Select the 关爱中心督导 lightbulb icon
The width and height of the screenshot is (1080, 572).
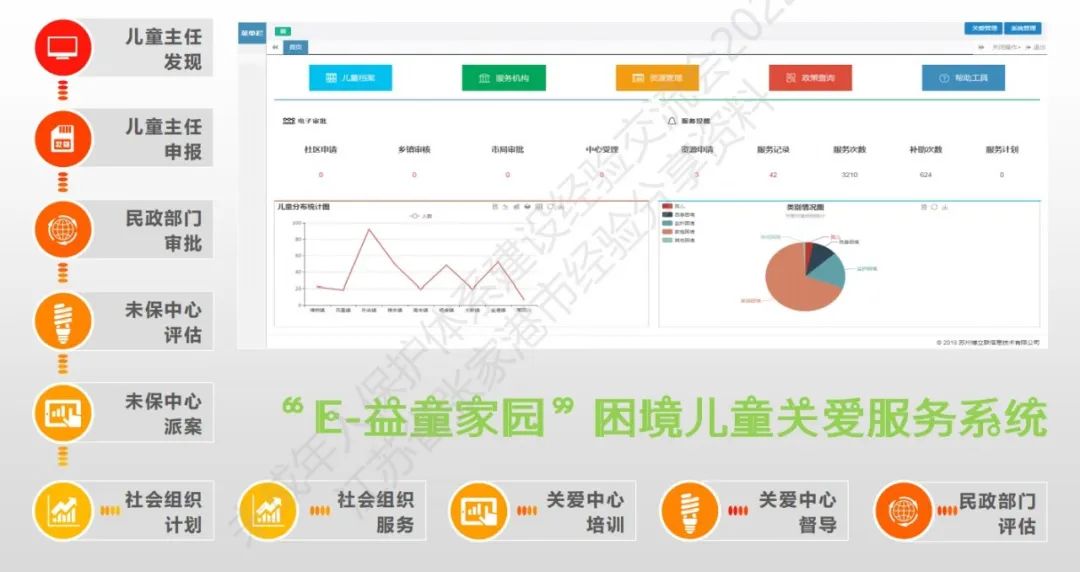pos(688,510)
